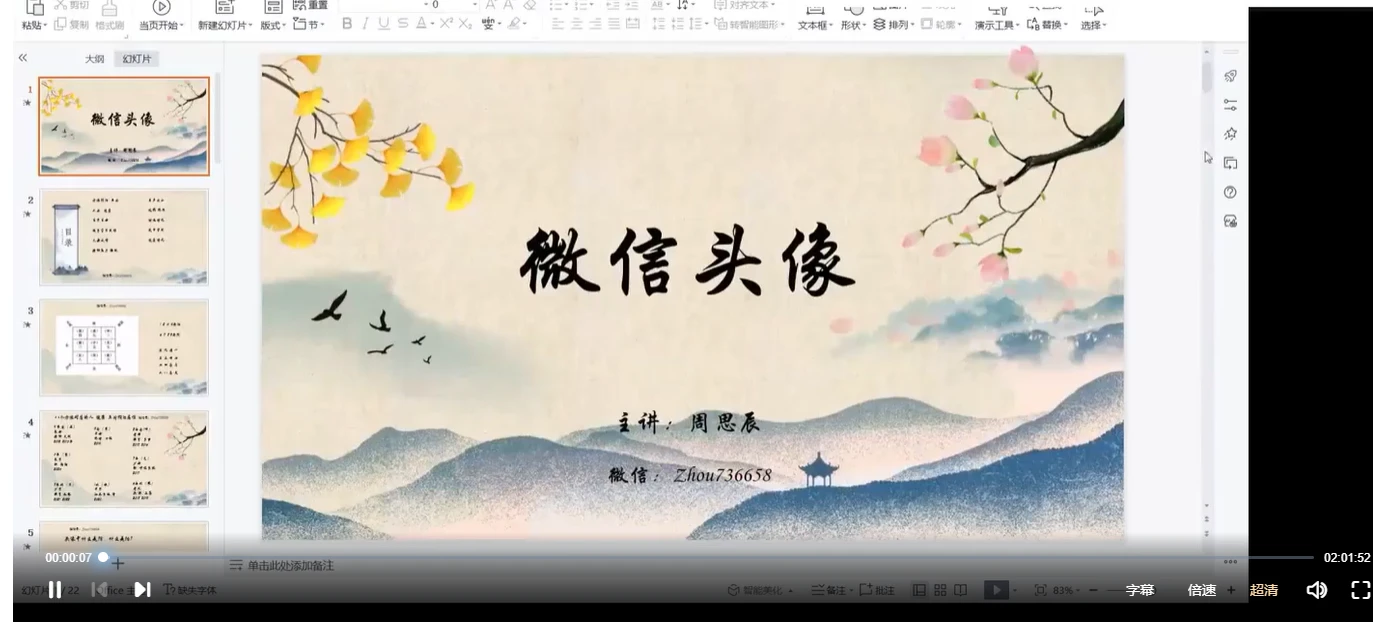Select slide 1 thumbnail 微信头像
This screenshot has height=625, width=1373.
coord(124,126)
